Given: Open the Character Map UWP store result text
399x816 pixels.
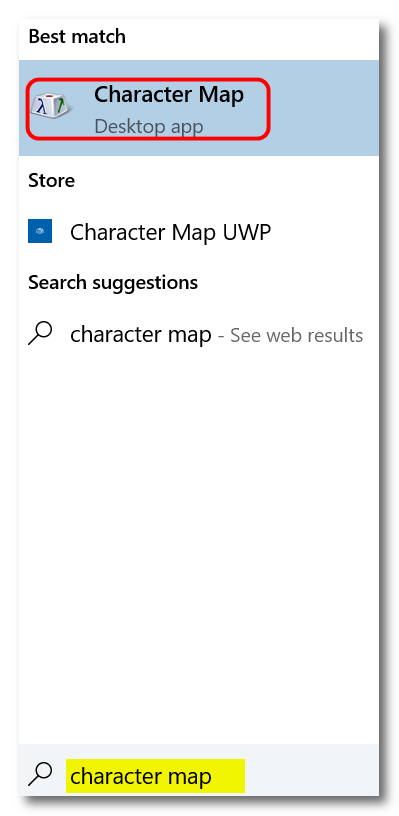Looking at the screenshot, I should (171, 233).
